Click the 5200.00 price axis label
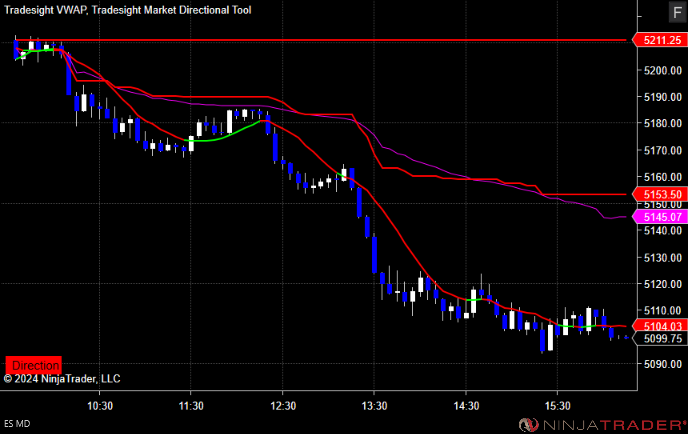Viewport: 688px width, 434px height. [x=663, y=70]
